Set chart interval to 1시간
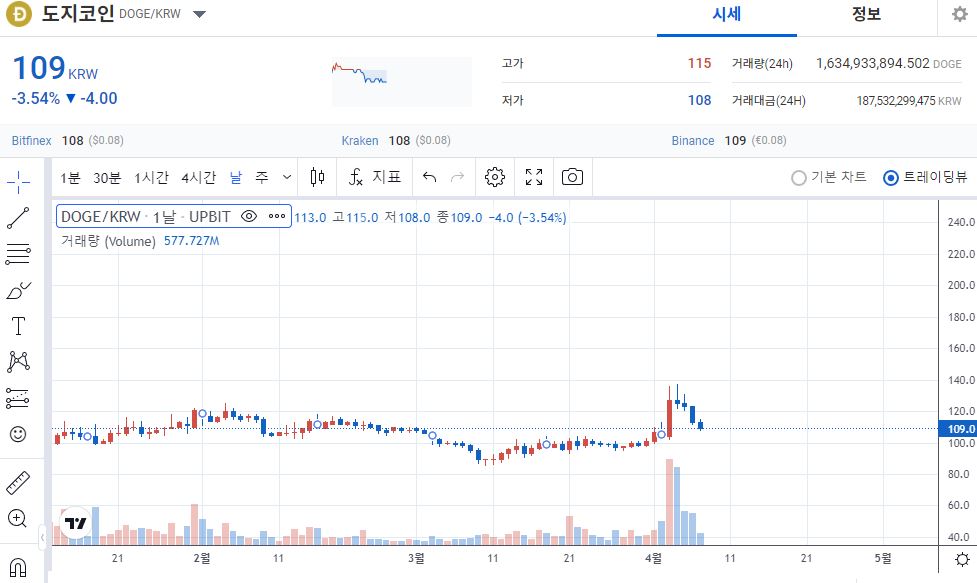The width and height of the screenshot is (977, 583). click(151, 178)
